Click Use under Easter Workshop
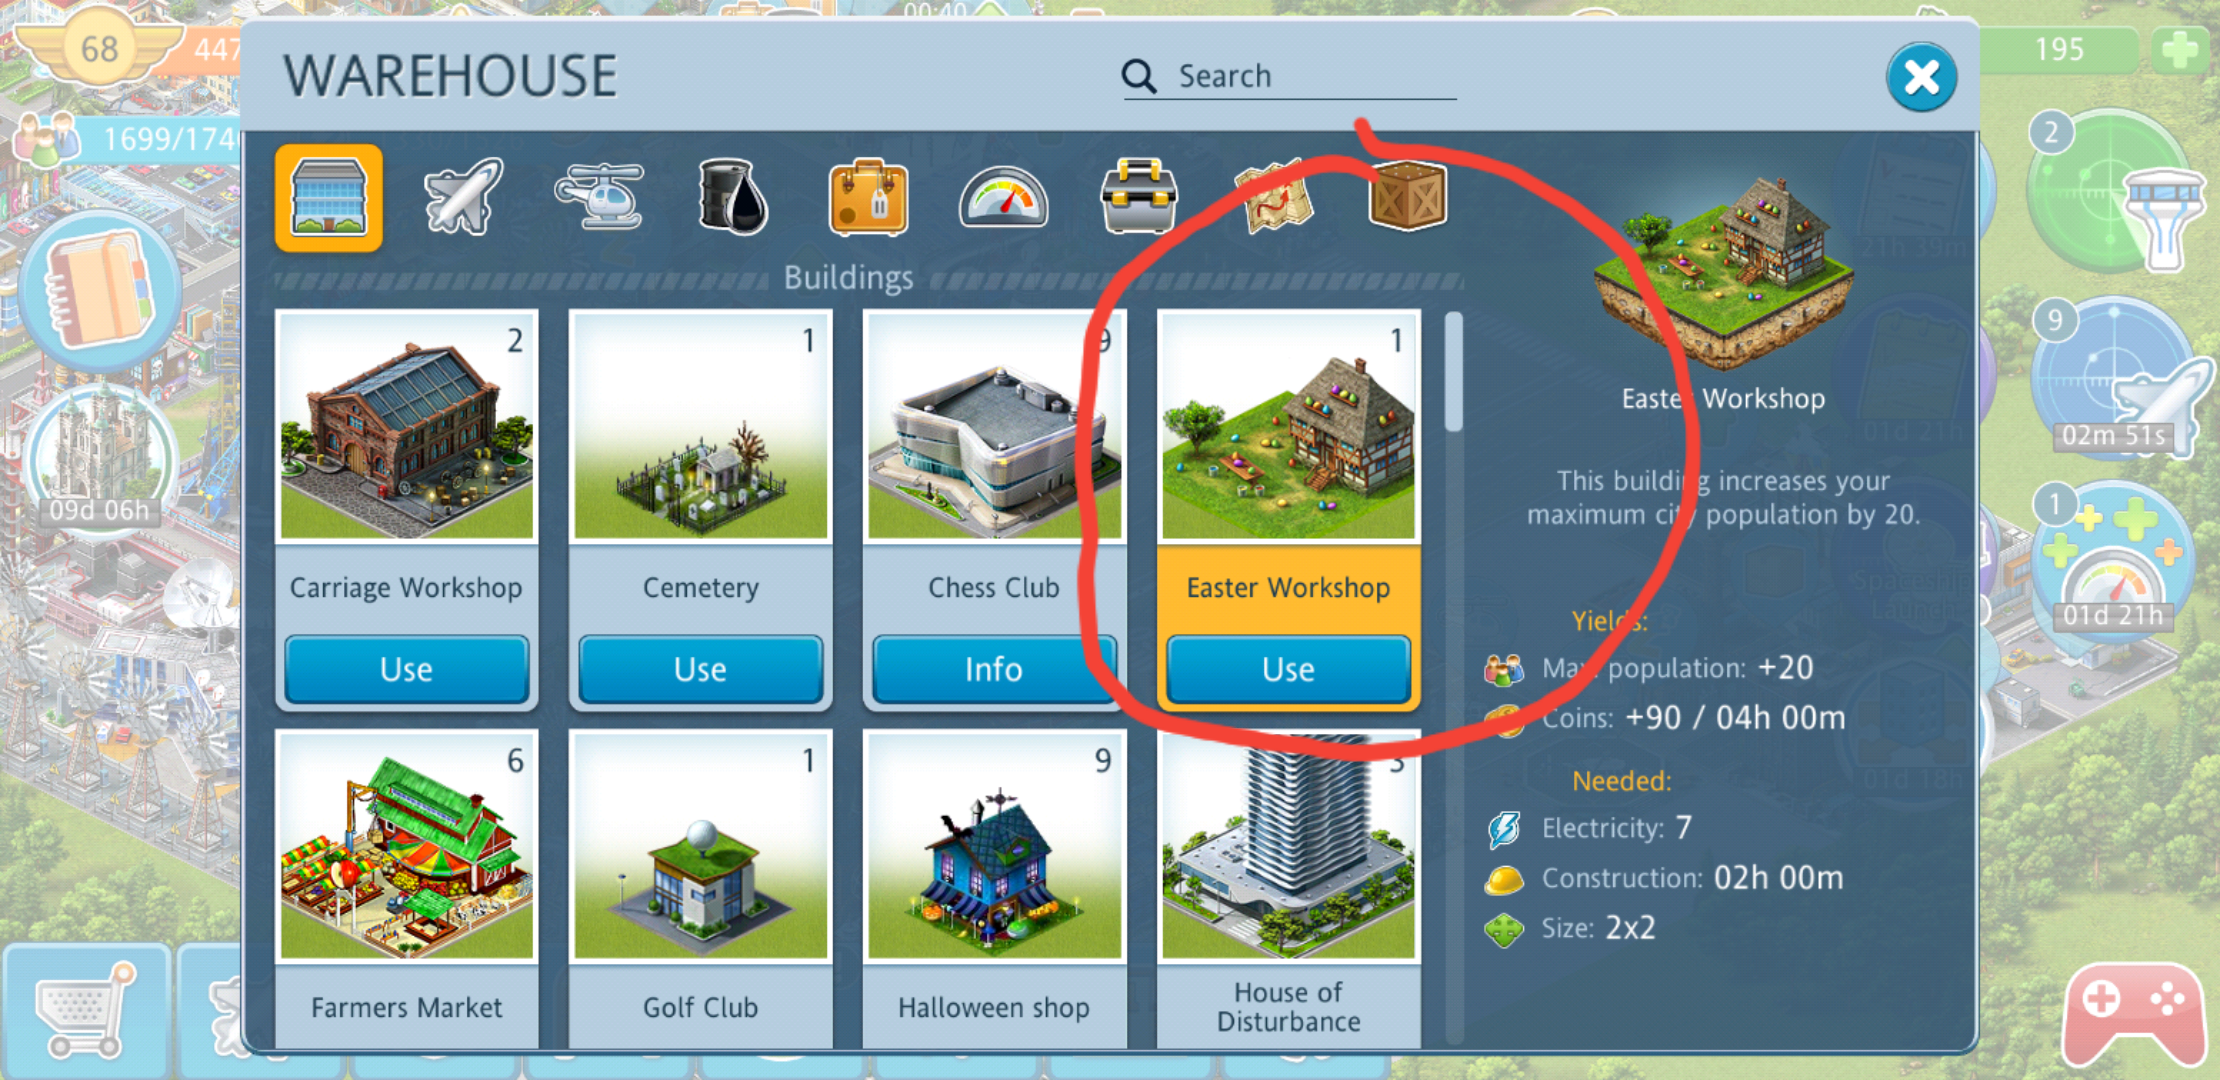The width and height of the screenshot is (2220, 1080). pos(1288,669)
